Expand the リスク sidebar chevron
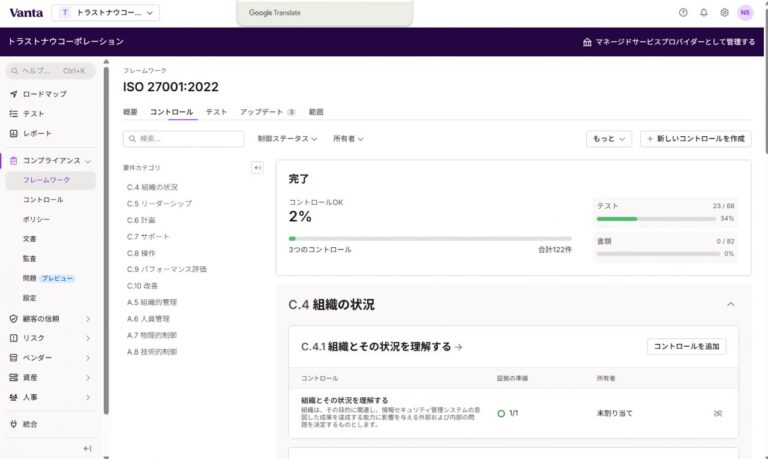 [88, 338]
